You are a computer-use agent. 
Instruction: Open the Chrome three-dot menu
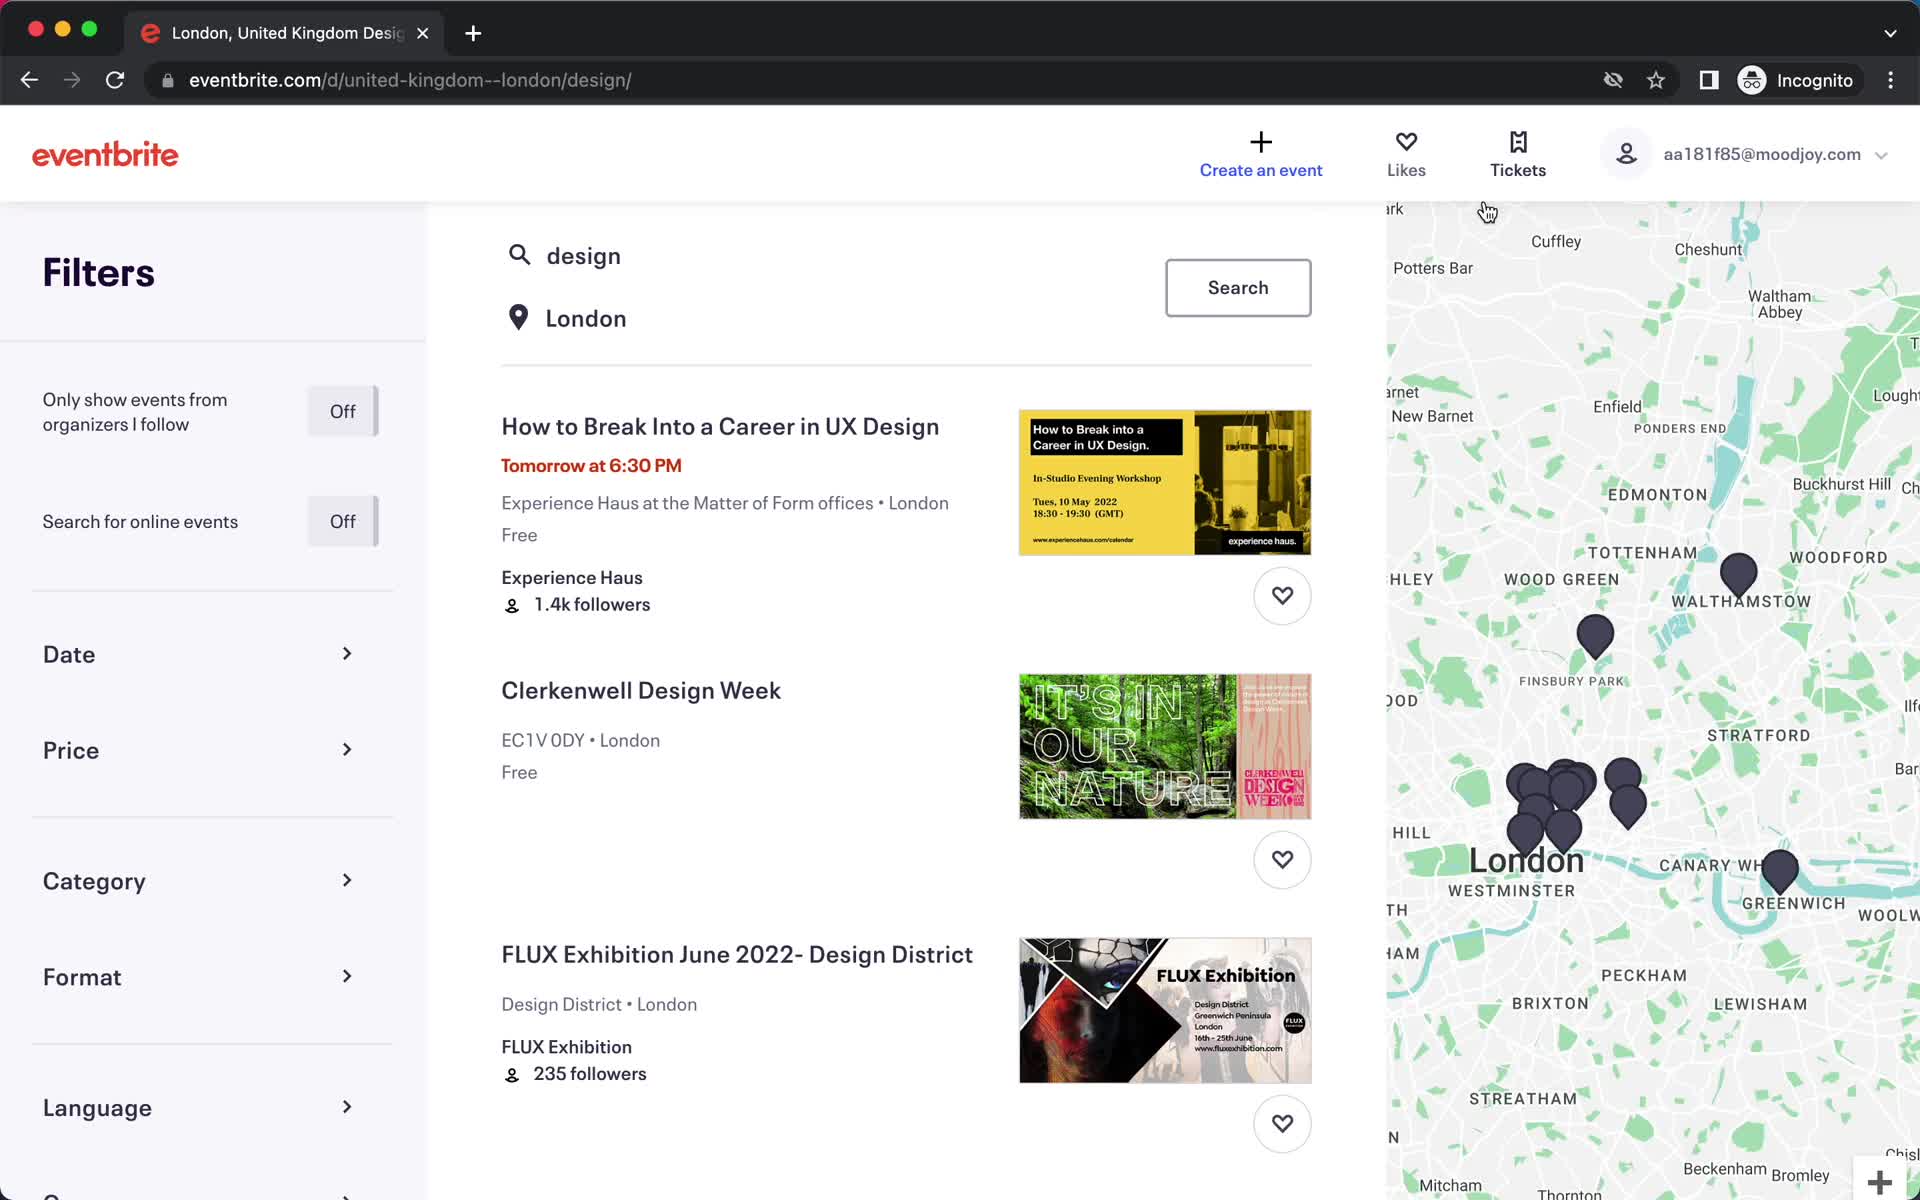1890,80
